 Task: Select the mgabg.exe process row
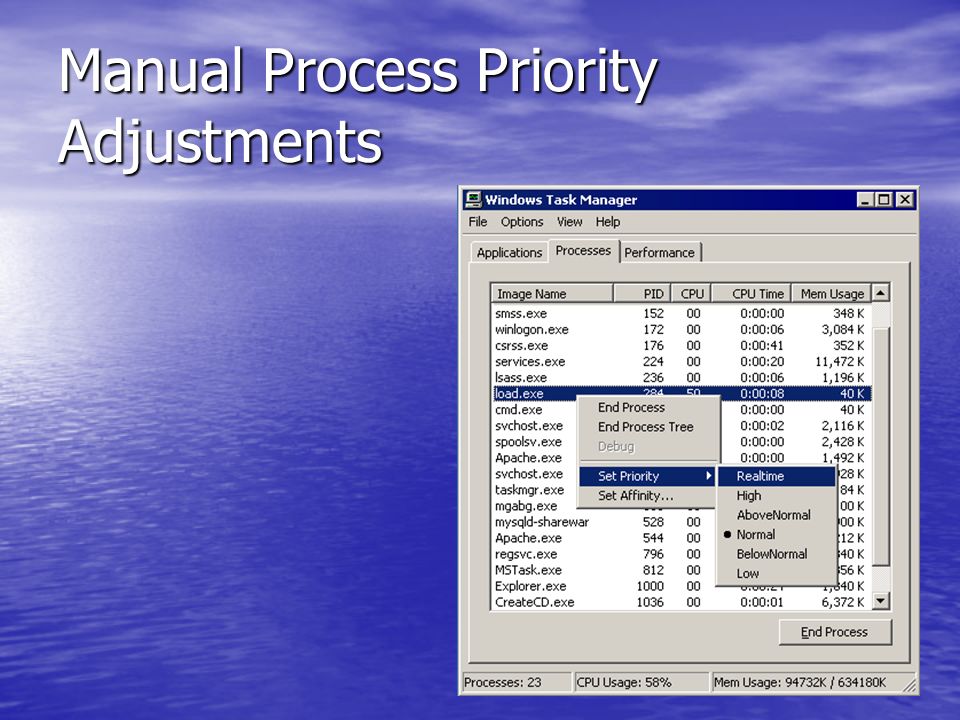pos(534,506)
